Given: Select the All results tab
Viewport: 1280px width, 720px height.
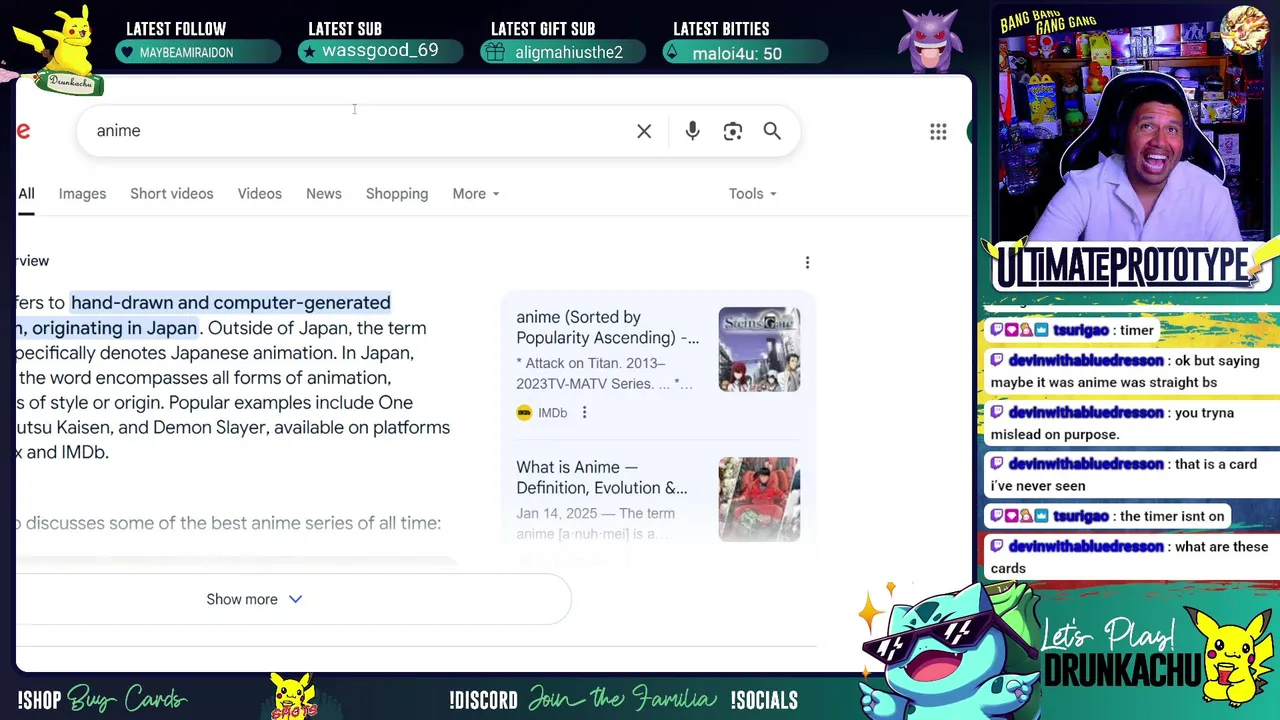Looking at the screenshot, I should (x=26, y=194).
